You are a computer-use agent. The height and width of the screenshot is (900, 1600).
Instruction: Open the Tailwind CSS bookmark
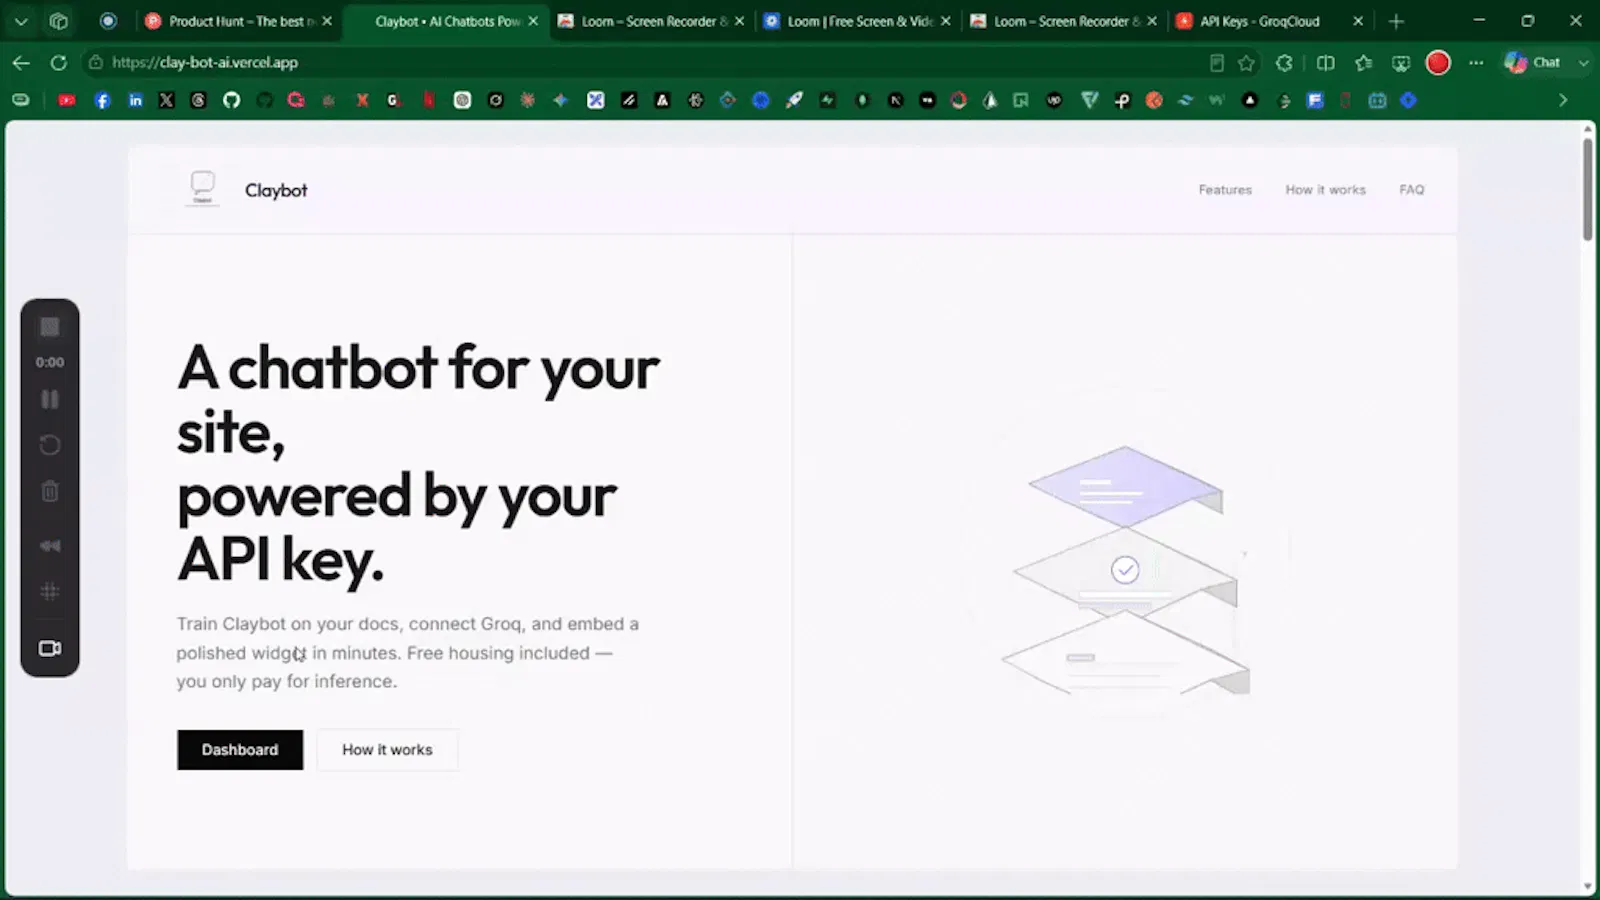pyautogui.click(x=1185, y=100)
